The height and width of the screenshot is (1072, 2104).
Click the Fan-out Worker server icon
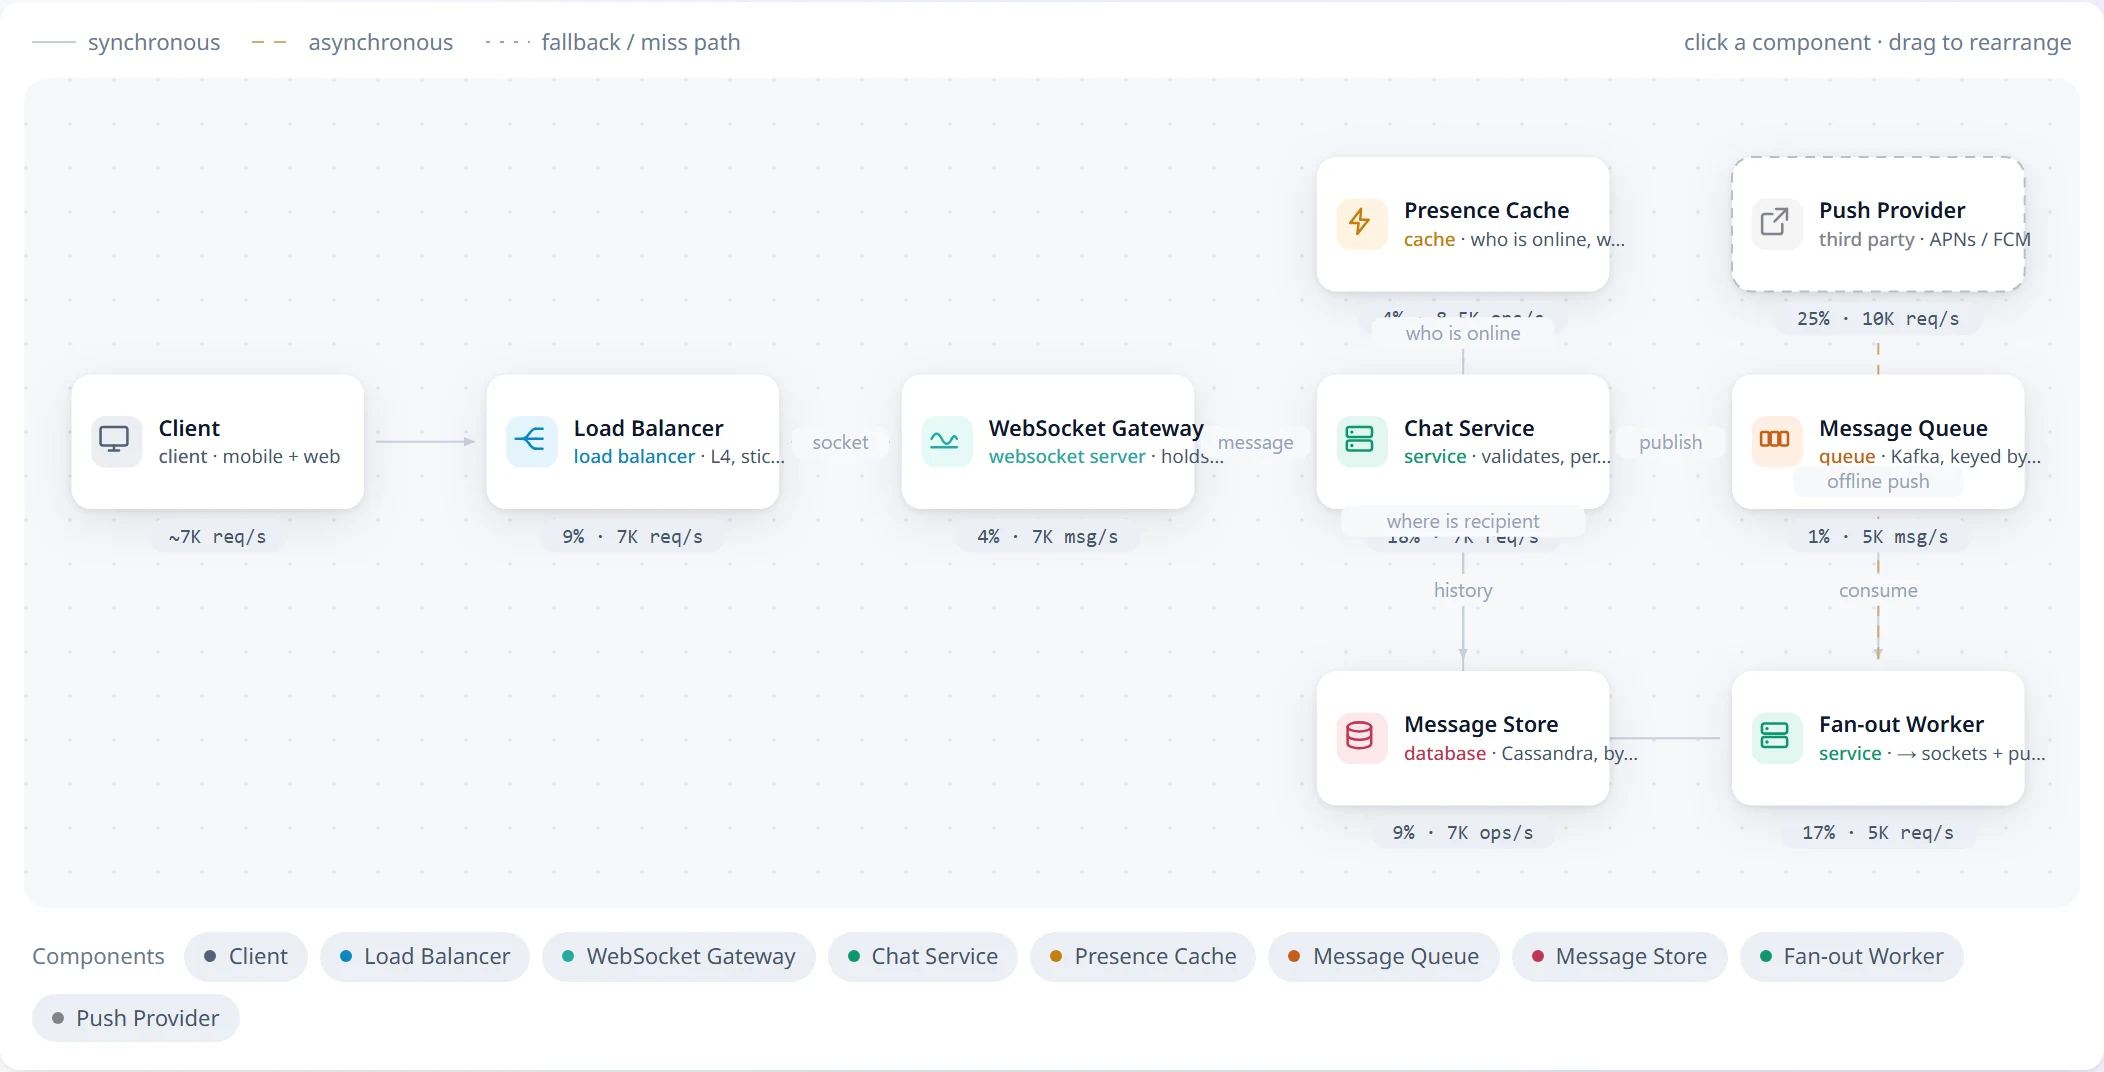(x=1776, y=737)
